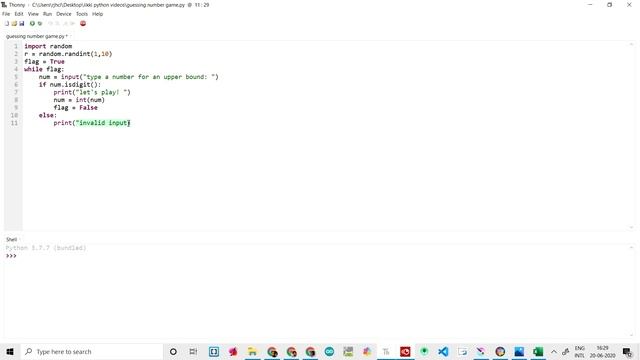Click on the 'import random' code line
The height and width of the screenshot is (360, 640).
48,46
